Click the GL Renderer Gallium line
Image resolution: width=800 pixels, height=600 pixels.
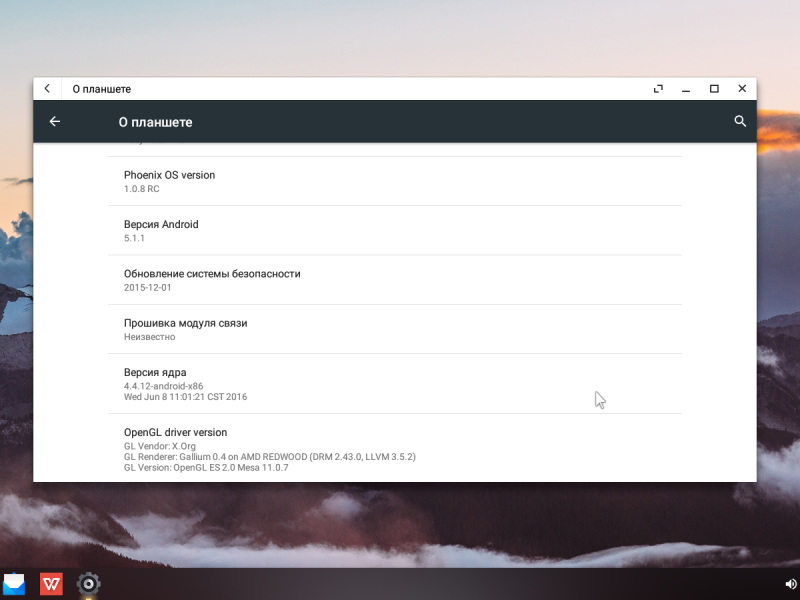coord(269,457)
